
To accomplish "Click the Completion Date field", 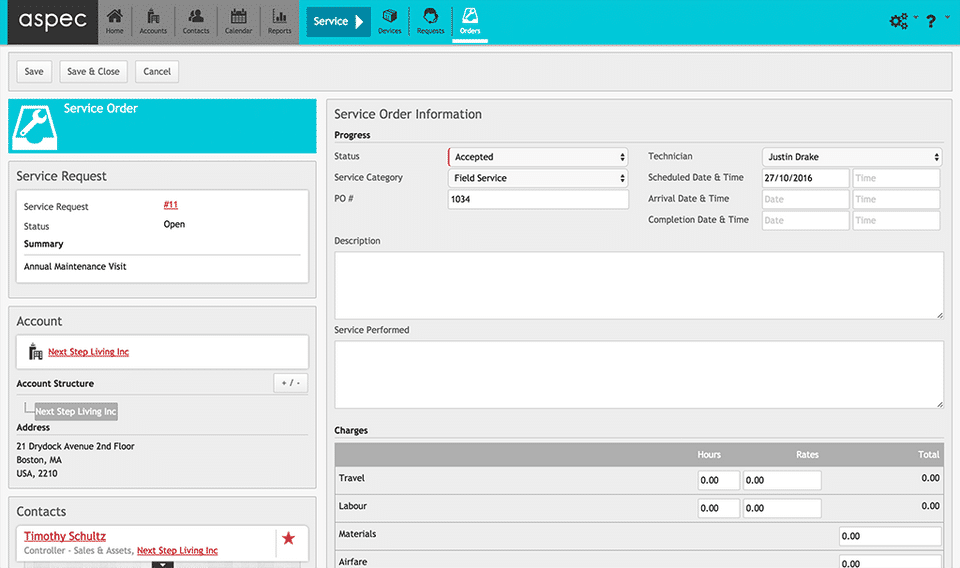I will click(x=806, y=220).
